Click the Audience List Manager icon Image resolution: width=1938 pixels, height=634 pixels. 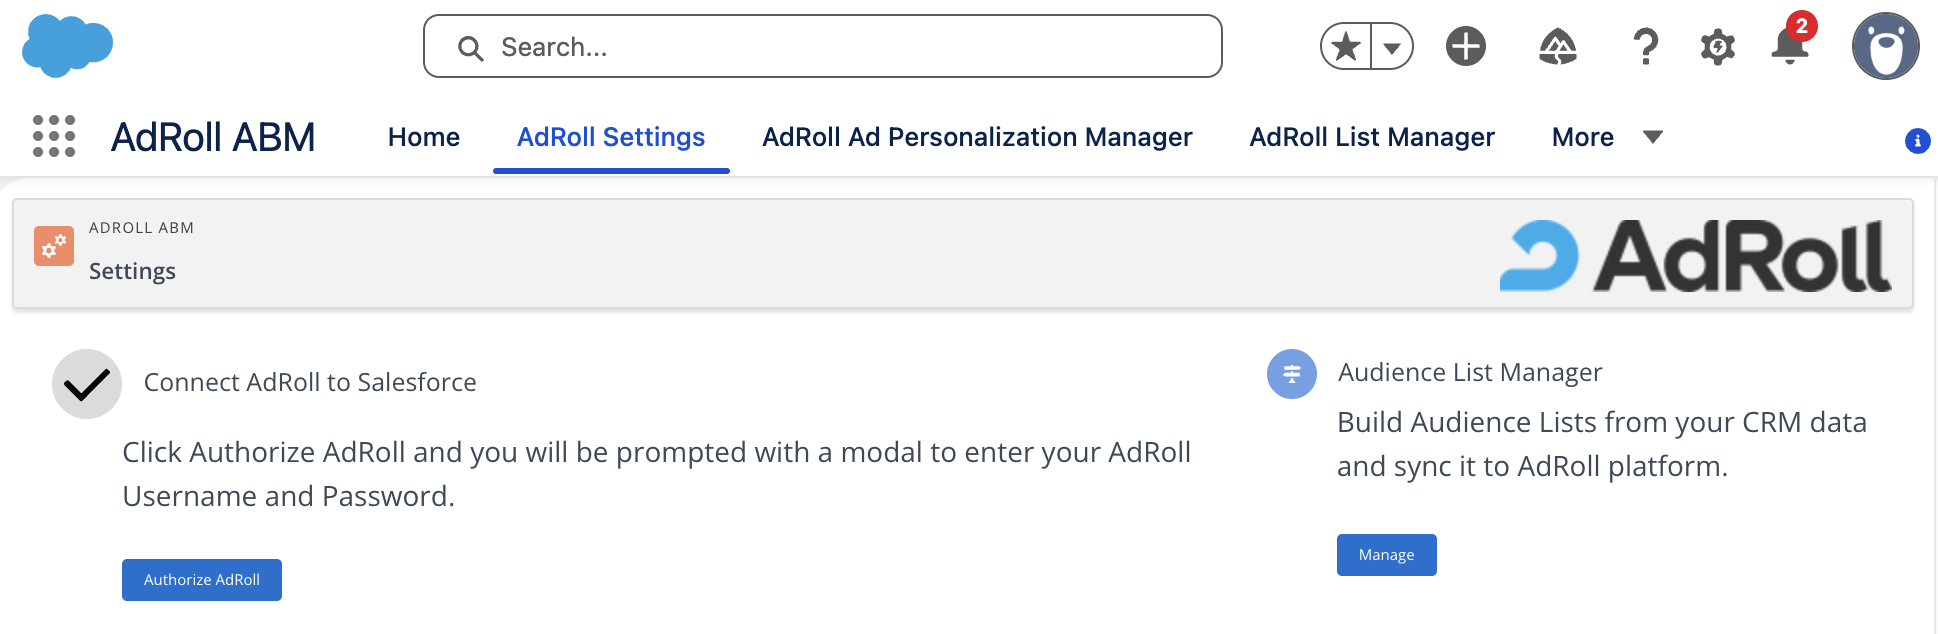[1291, 374]
